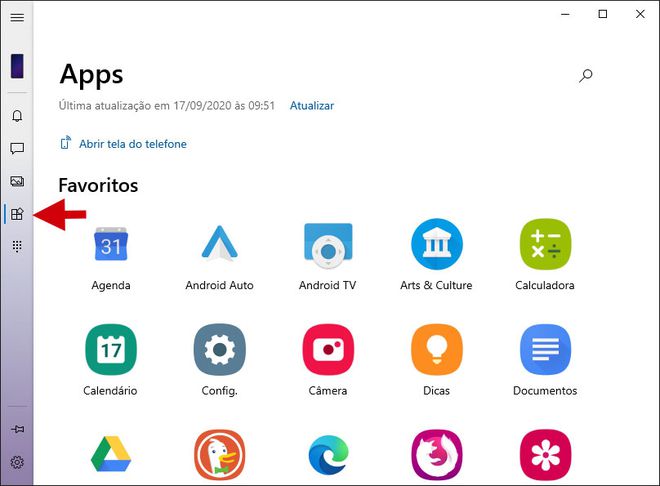Click phone screen icon beside Abrir tela
The height and width of the screenshot is (486, 660).
[x=66, y=143]
